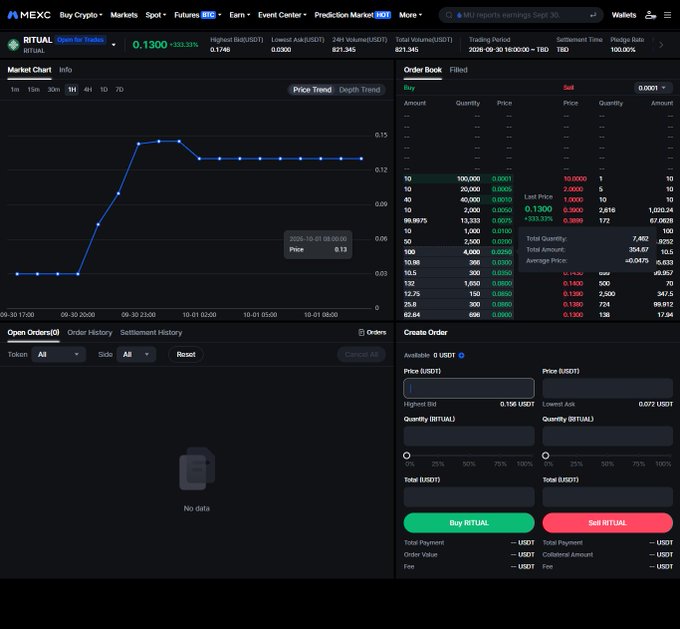The image size is (680, 629).
Task: Select the 1m chart interval
Action: 15,89
